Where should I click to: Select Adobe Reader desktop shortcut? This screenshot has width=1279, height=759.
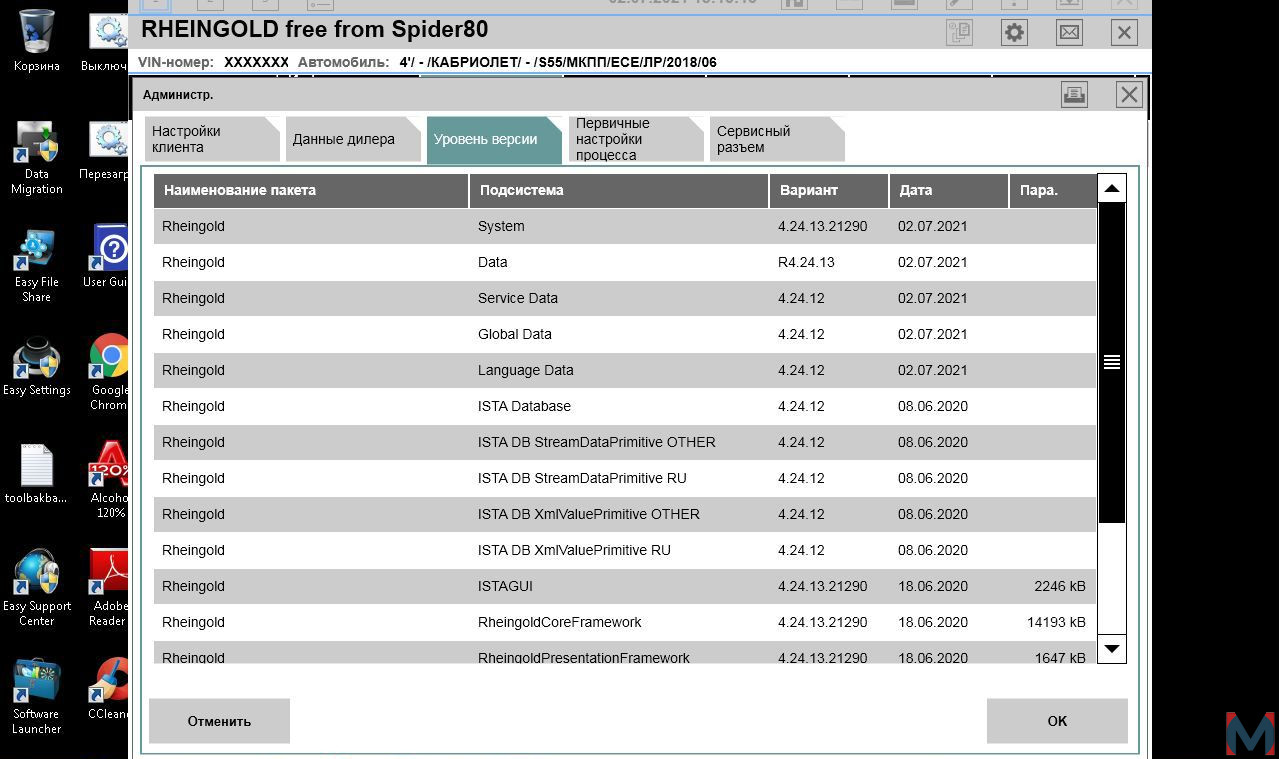(x=109, y=588)
